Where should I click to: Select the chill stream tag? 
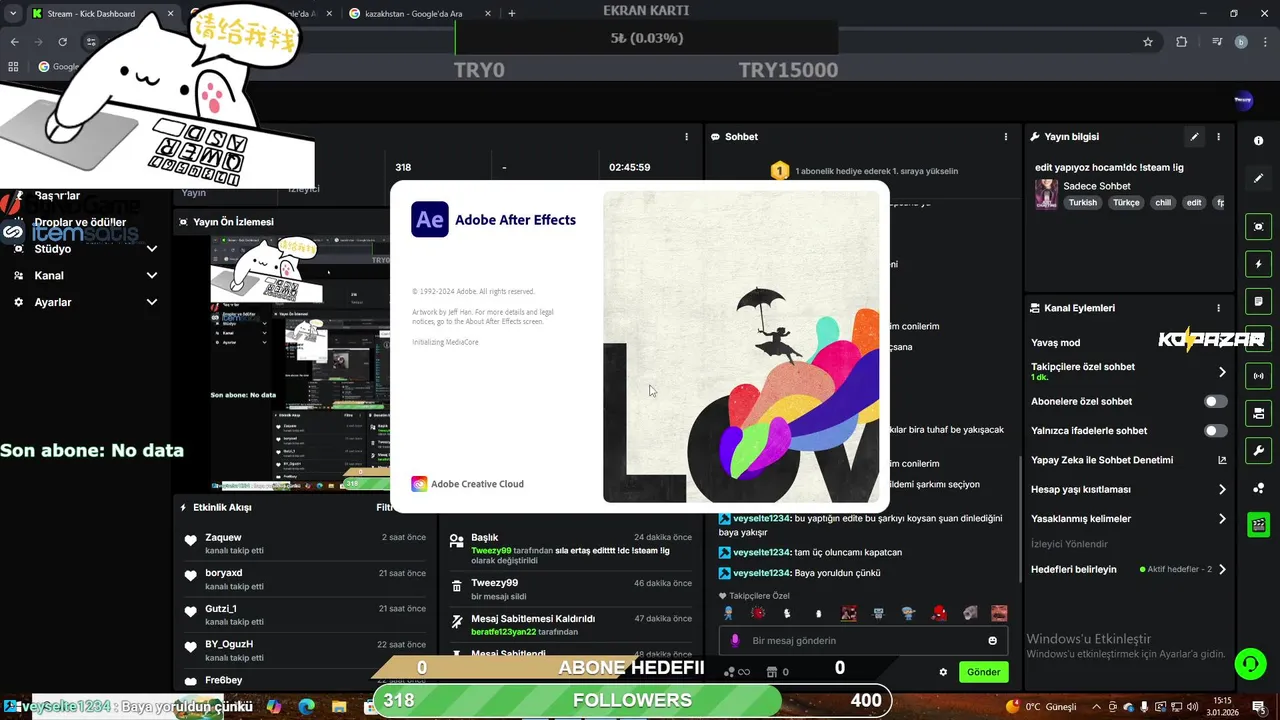click(x=1162, y=202)
